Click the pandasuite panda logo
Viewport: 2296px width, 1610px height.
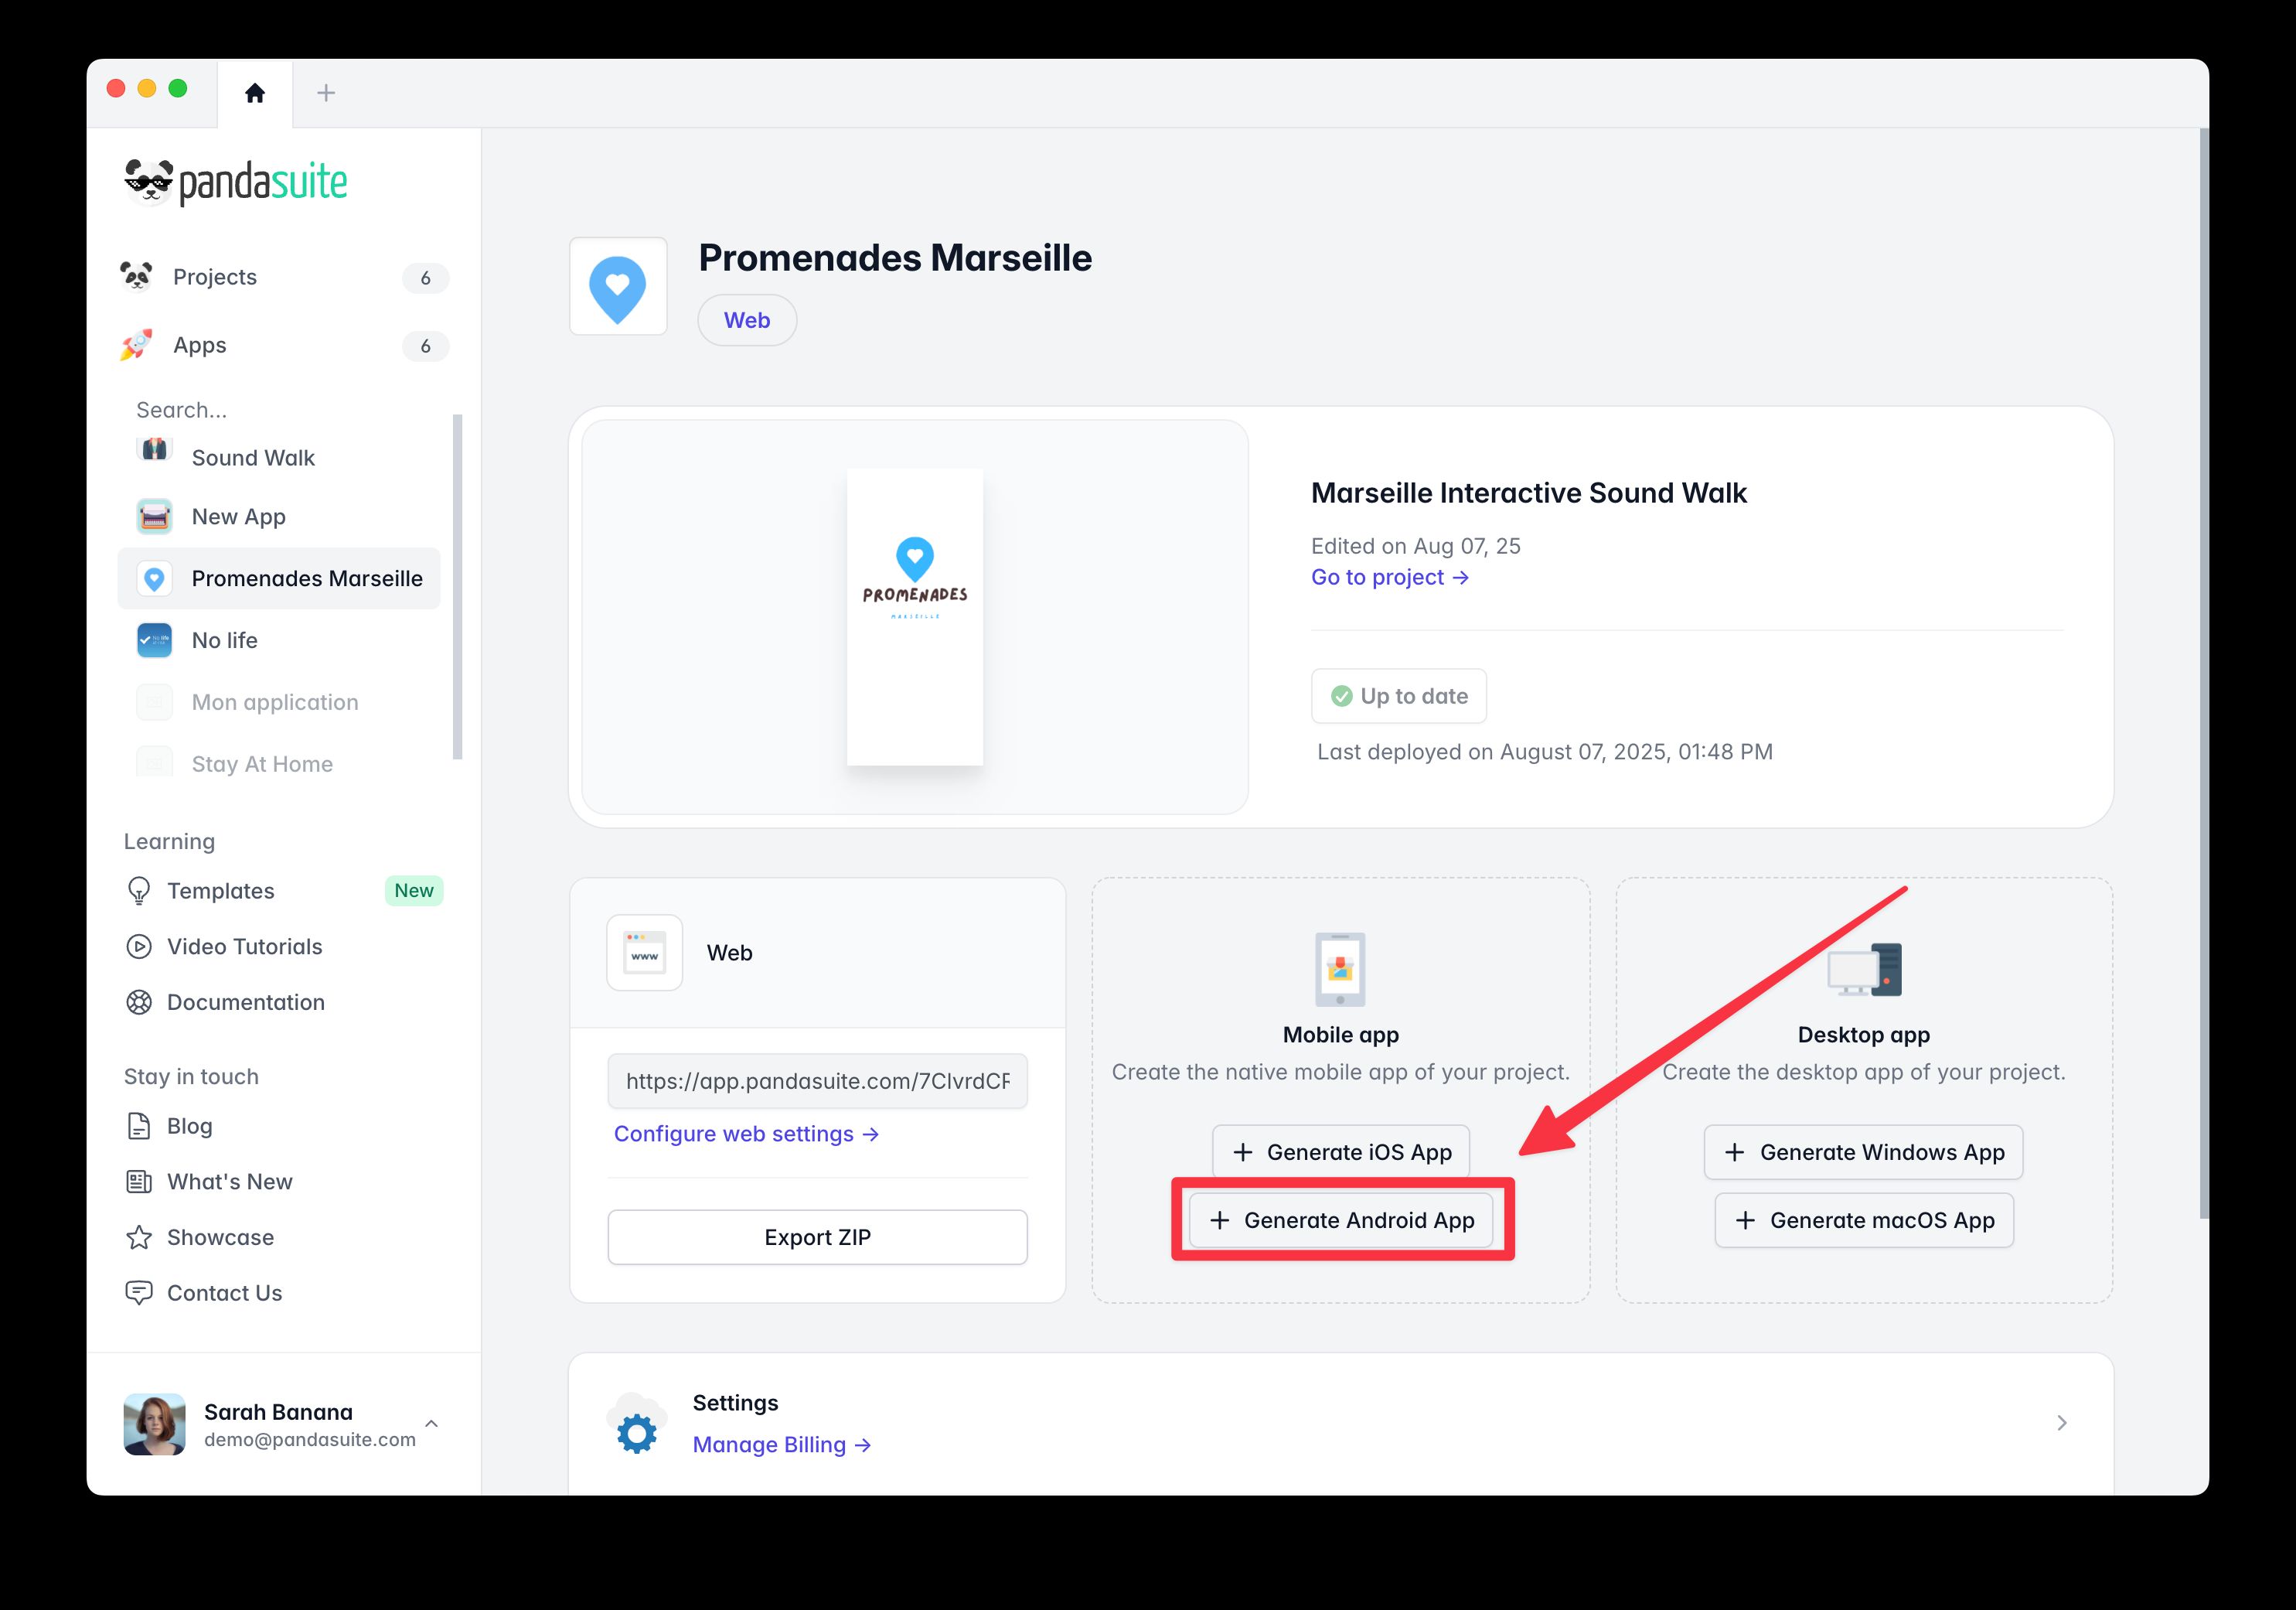click(x=148, y=181)
